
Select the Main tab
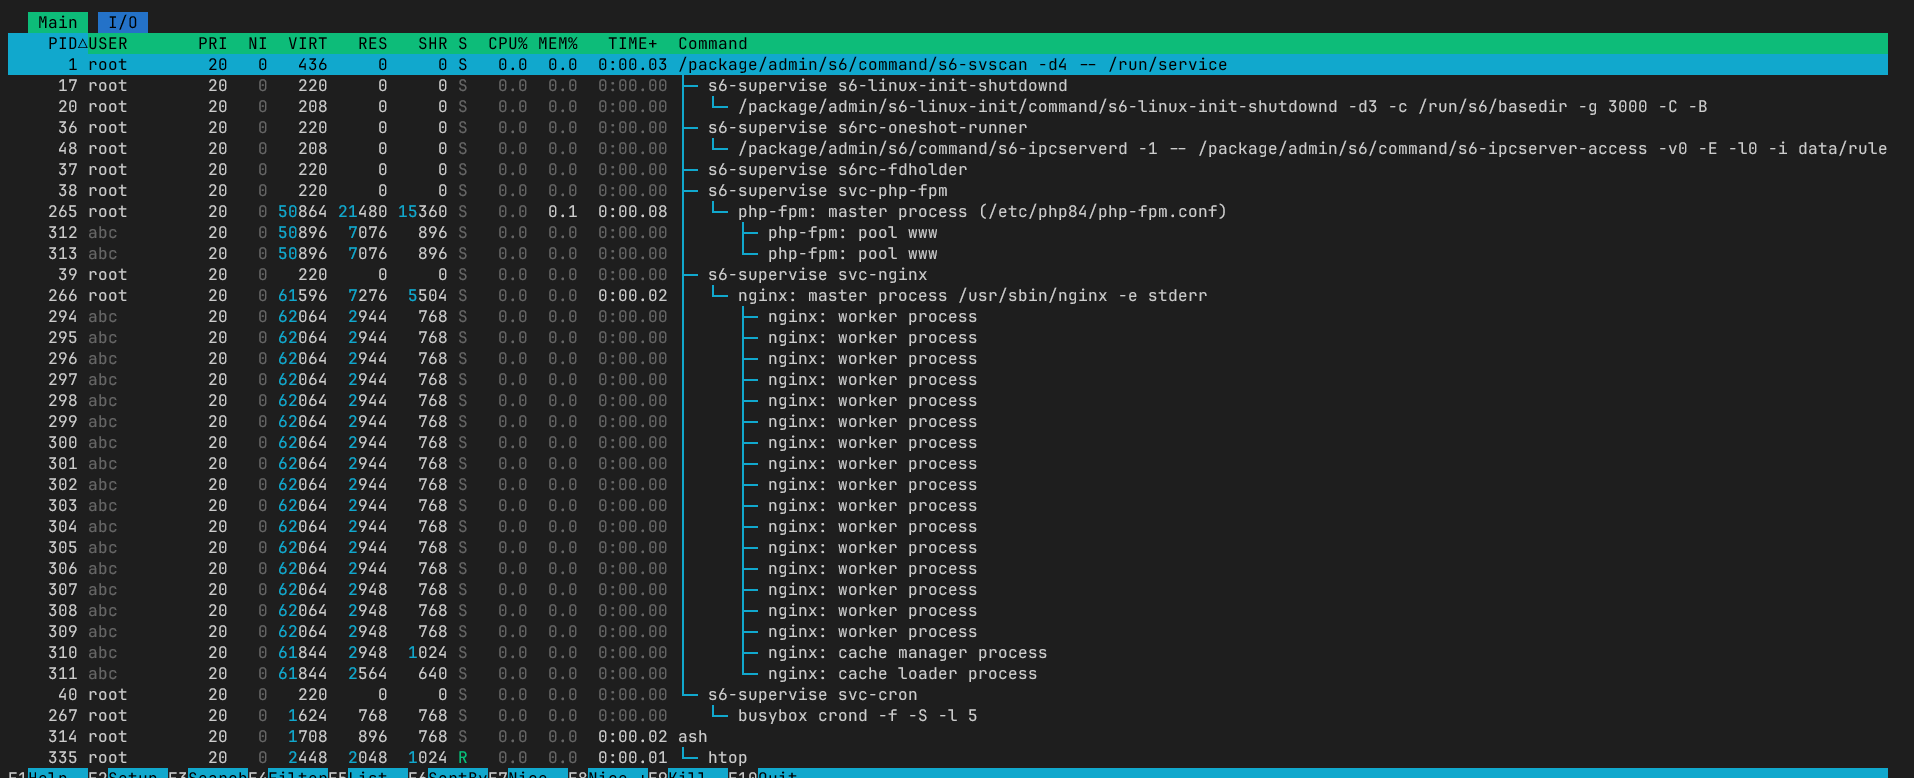point(57,22)
